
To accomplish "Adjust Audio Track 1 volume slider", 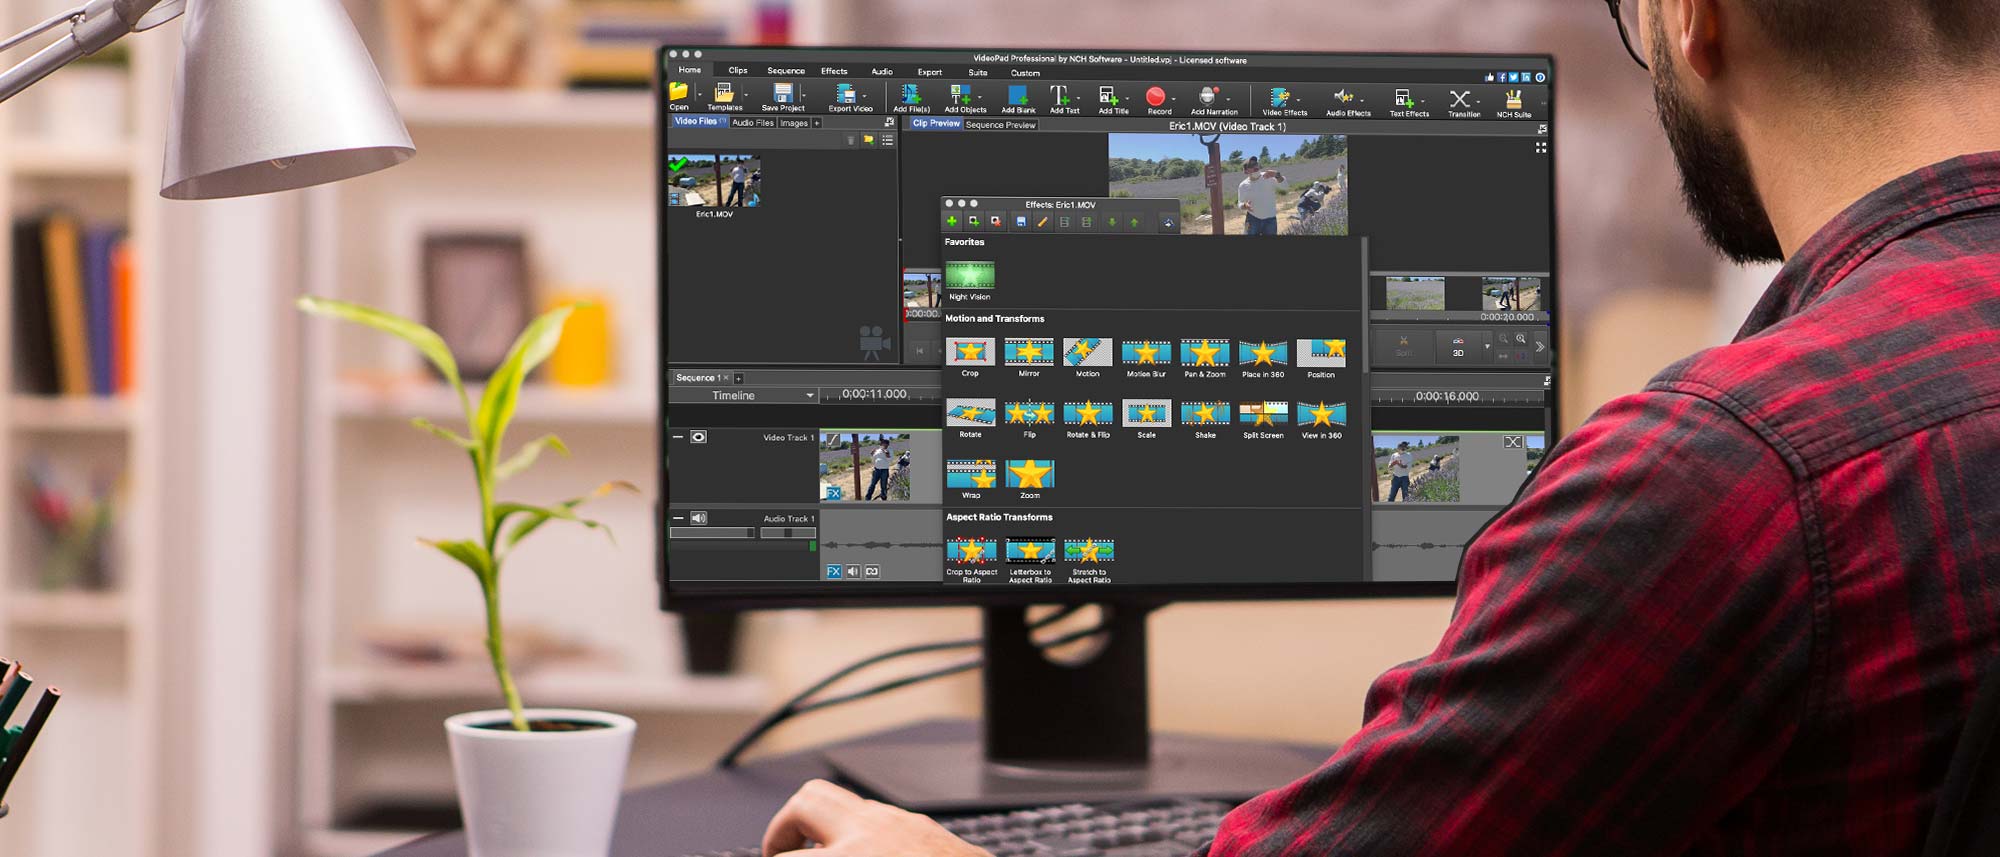I will coord(712,533).
